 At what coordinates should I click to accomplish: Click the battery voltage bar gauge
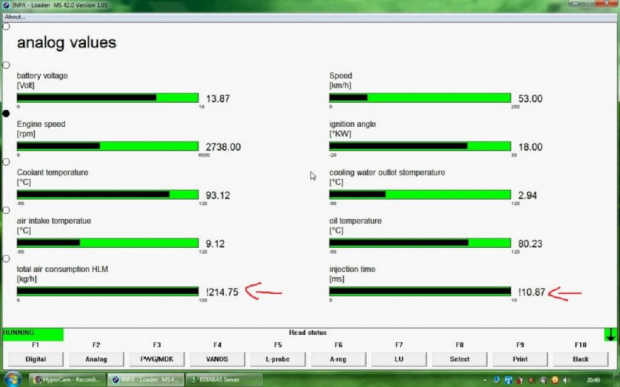pos(108,98)
